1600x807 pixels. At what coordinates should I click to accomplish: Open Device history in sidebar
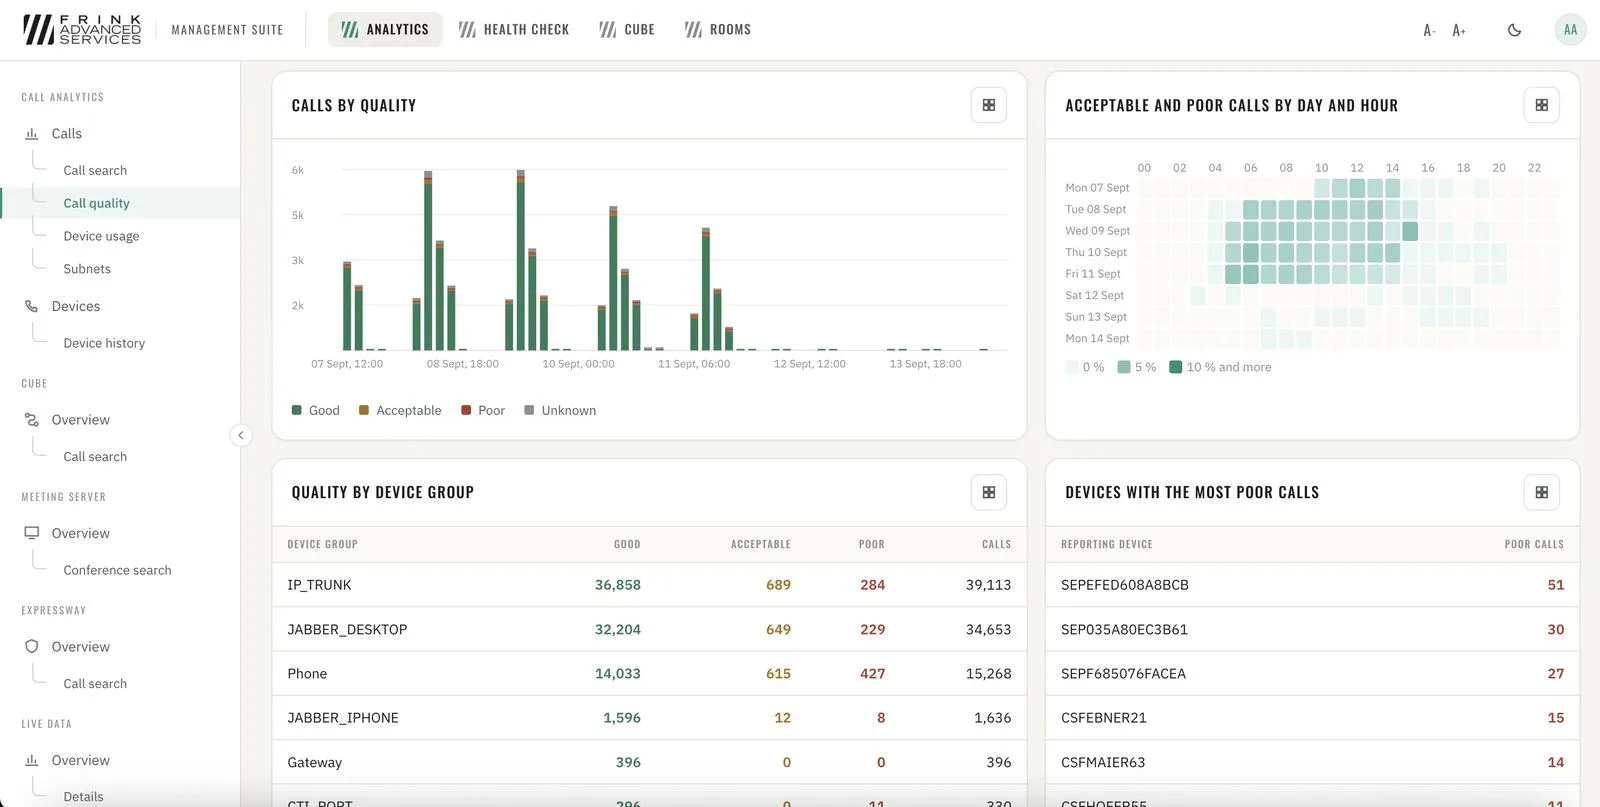click(x=104, y=343)
